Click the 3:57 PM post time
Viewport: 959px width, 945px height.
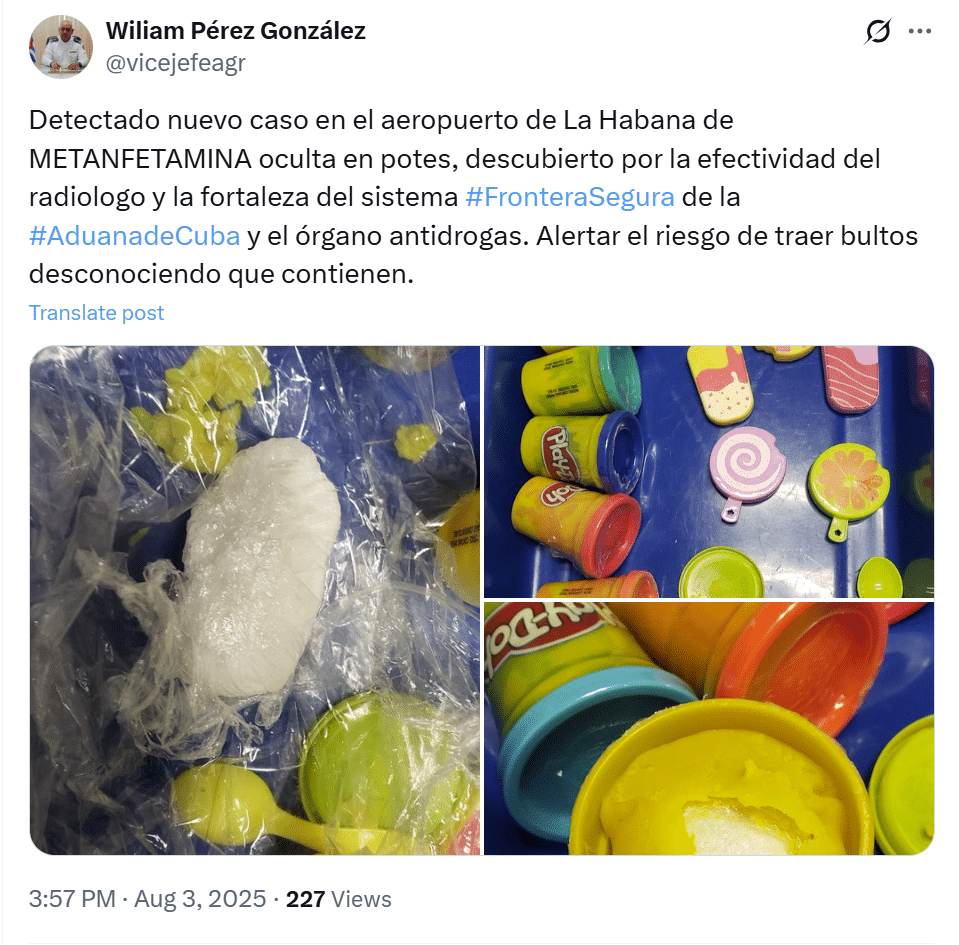(x=72, y=899)
